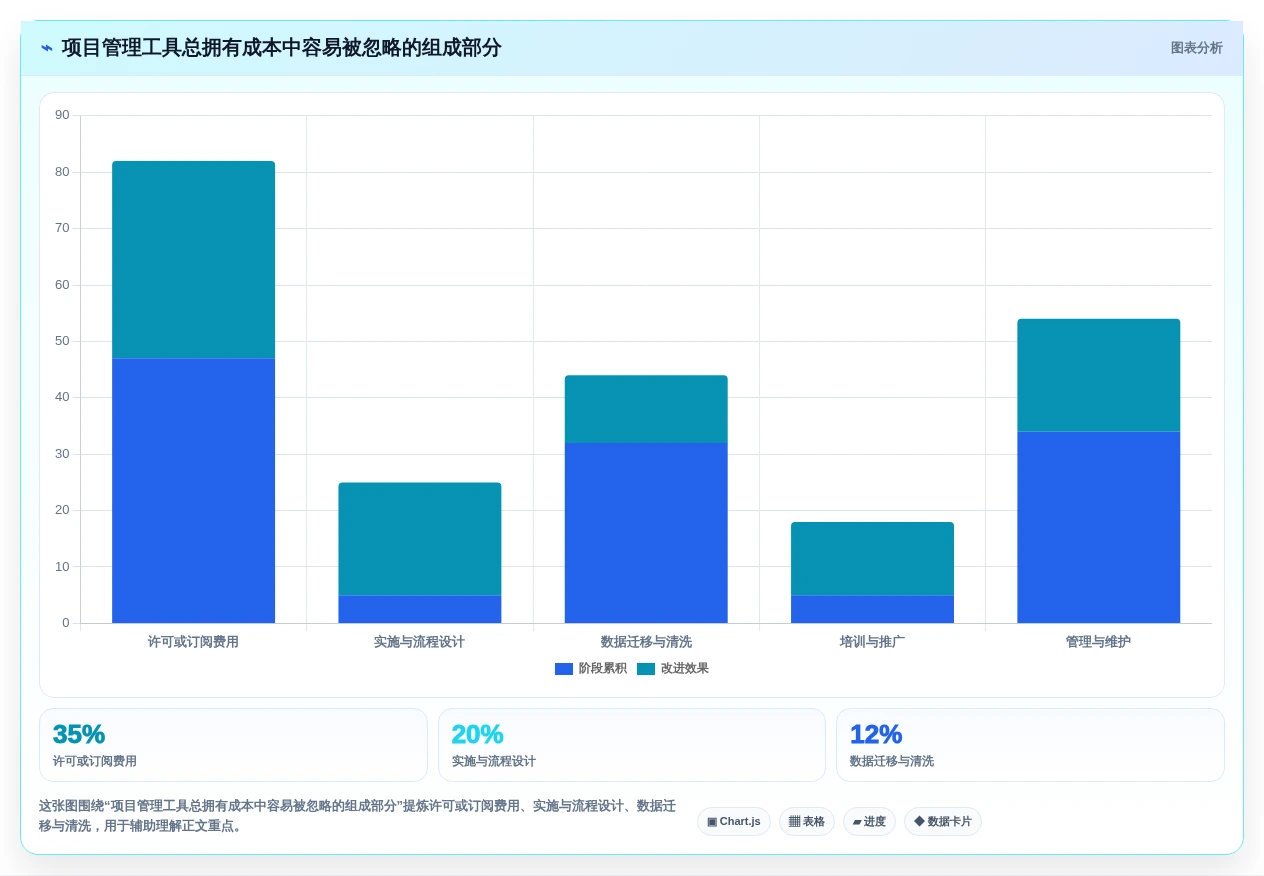Screen dimensions: 1264x876
Task: Click the 数据卡片 tag
Action: click(x=943, y=821)
